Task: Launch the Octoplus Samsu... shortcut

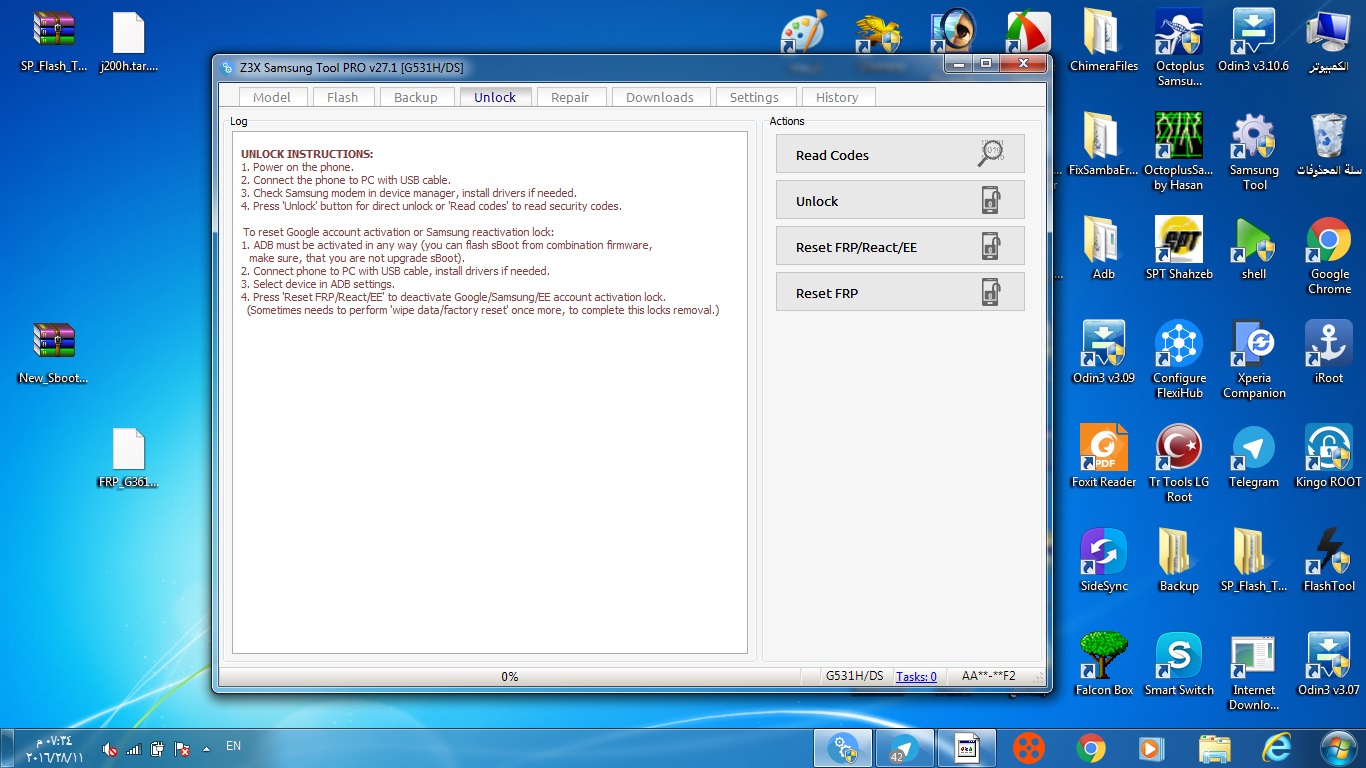Action: [1179, 48]
